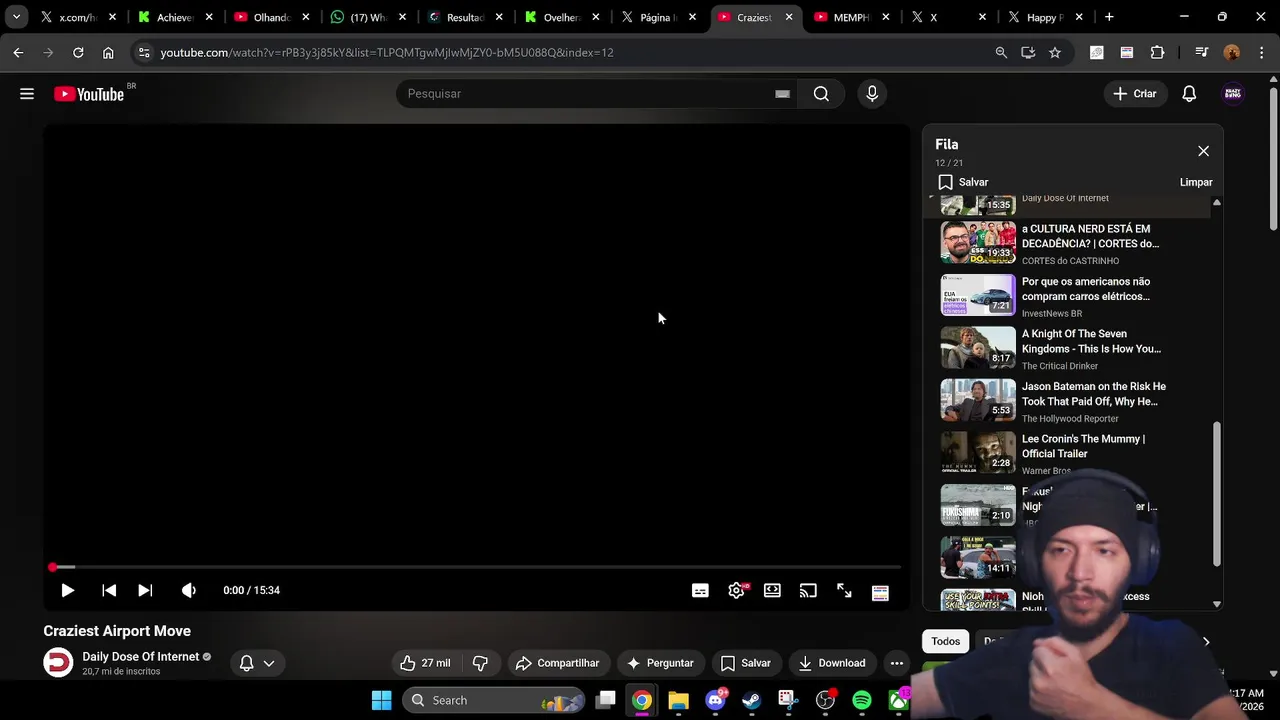Share video via Compartilhar
The width and height of the screenshot is (1280, 720).
(x=557, y=663)
